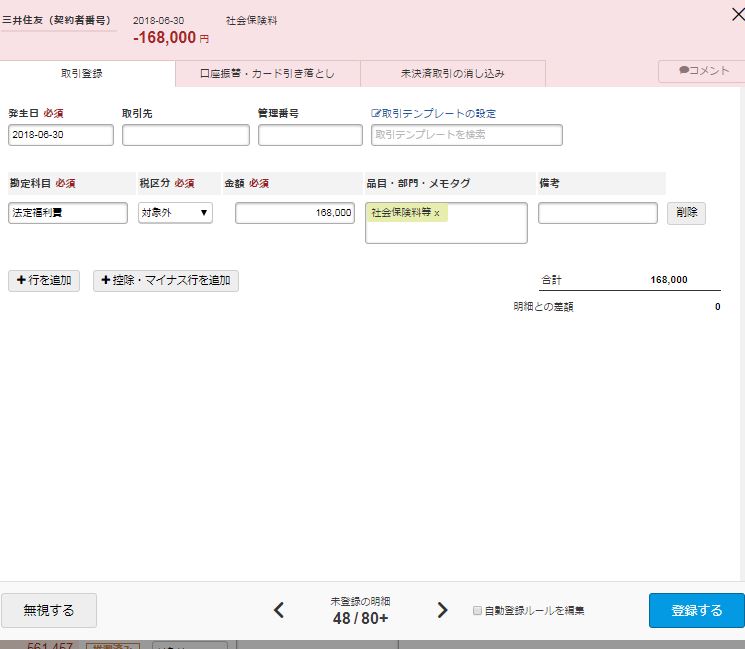This screenshot has width=745, height=649.
Task: Add a row with 行を追加
Action: [x=44, y=281]
